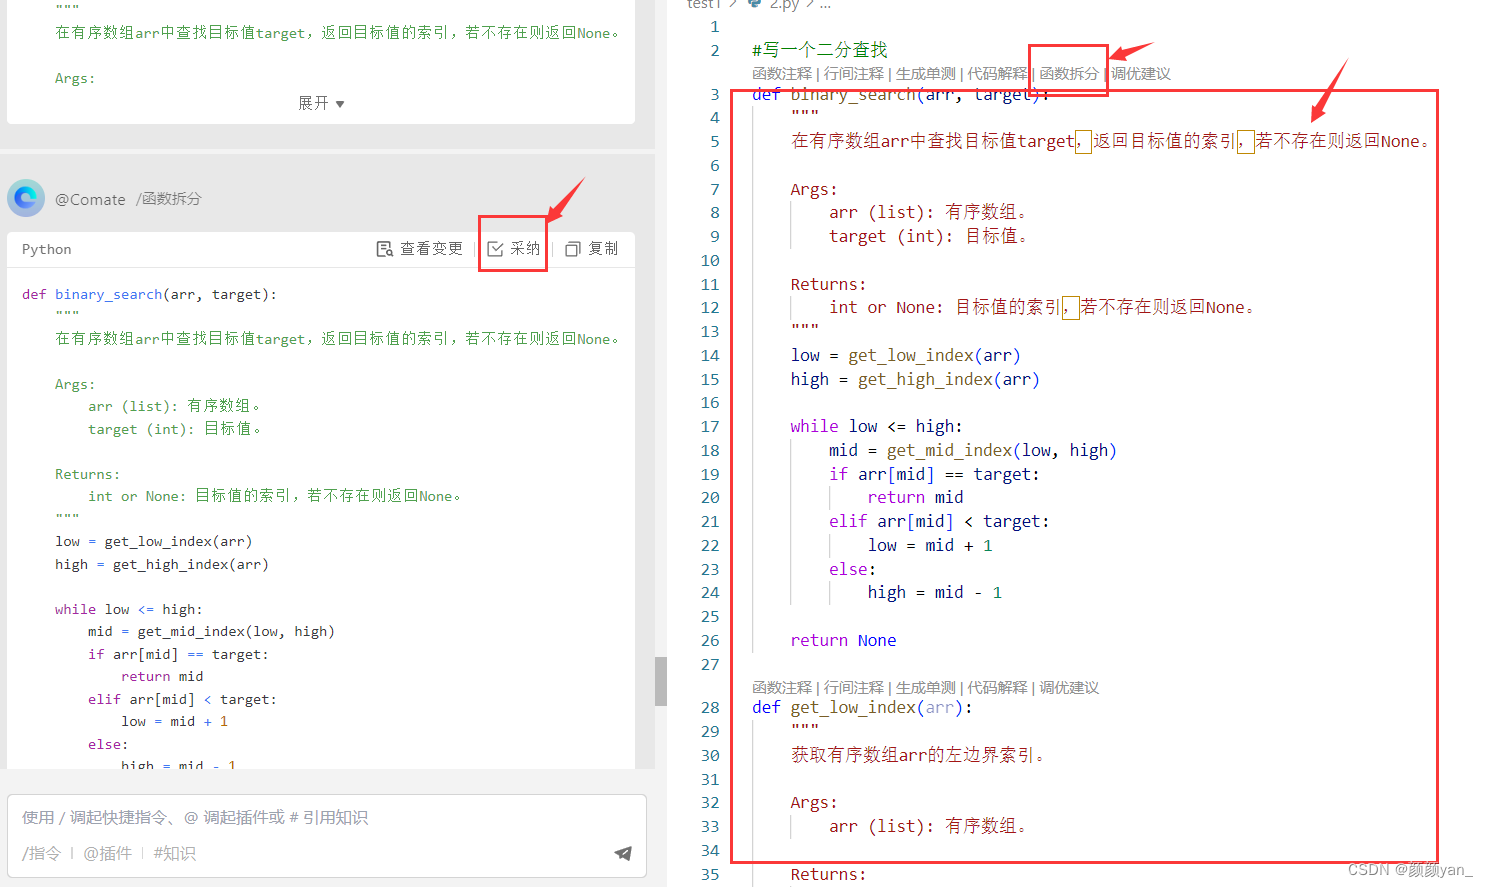Click line number 28 in the gutter
This screenshot has height=887, width=1488.
point(710,707)
